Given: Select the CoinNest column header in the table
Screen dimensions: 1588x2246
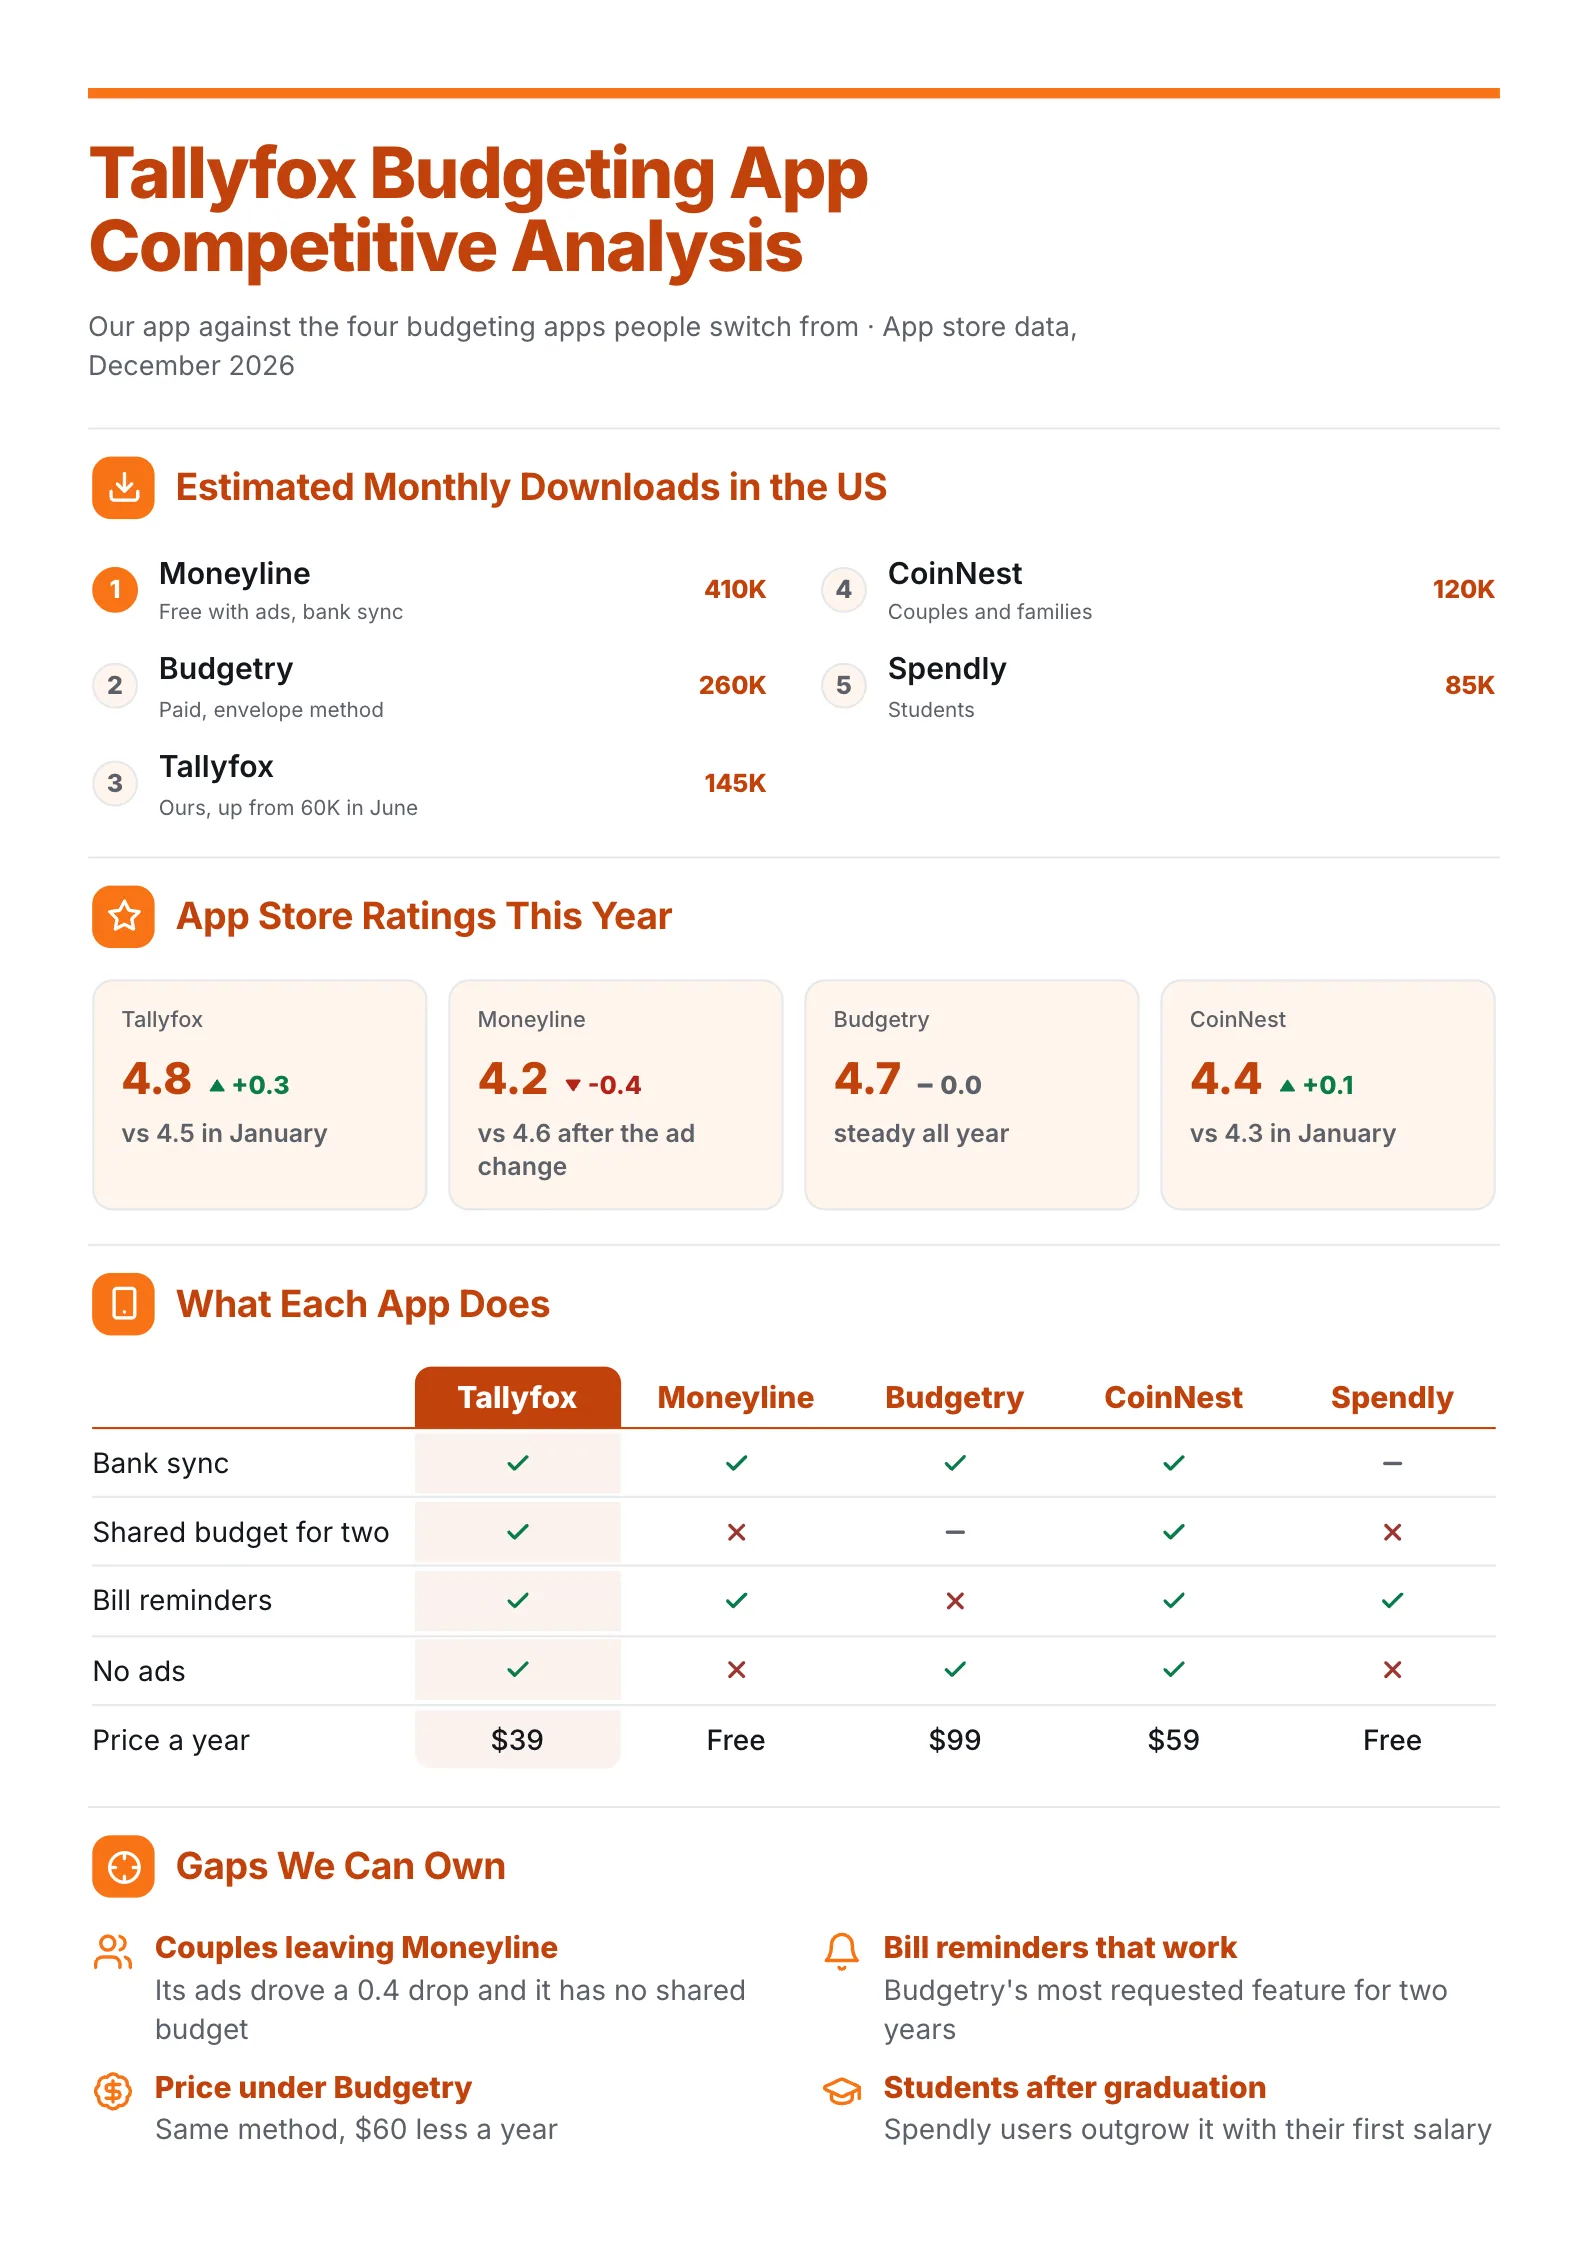Looking at the screenshot, I should tap(1174, 1397).
